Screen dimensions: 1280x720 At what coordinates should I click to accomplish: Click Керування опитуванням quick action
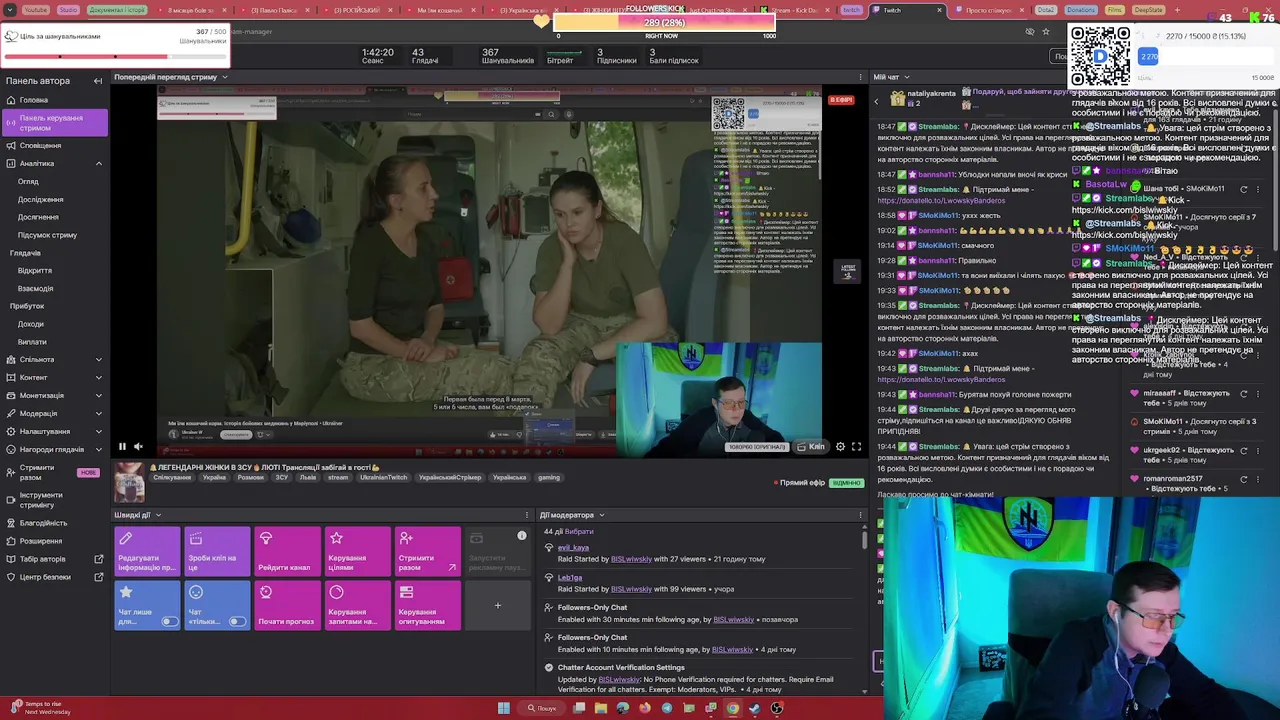pyautogui.click(x=427, y=605)
